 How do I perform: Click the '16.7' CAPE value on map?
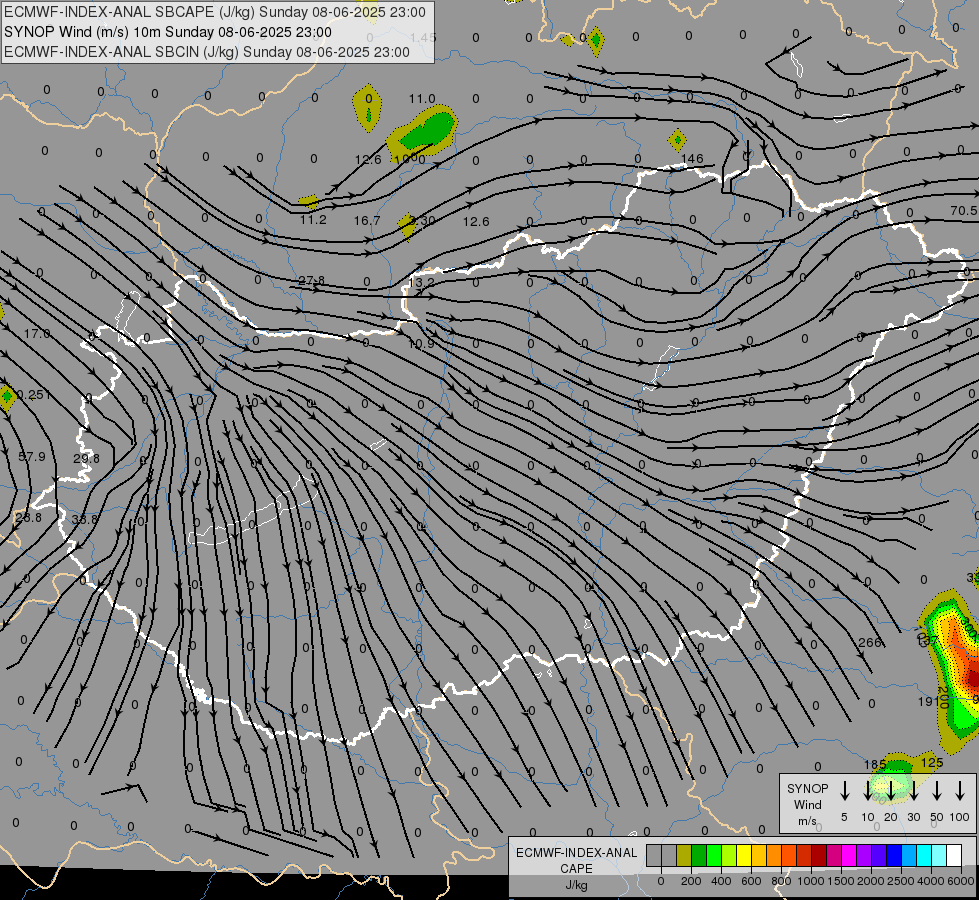pyautogui.click(x=367, y=221)
